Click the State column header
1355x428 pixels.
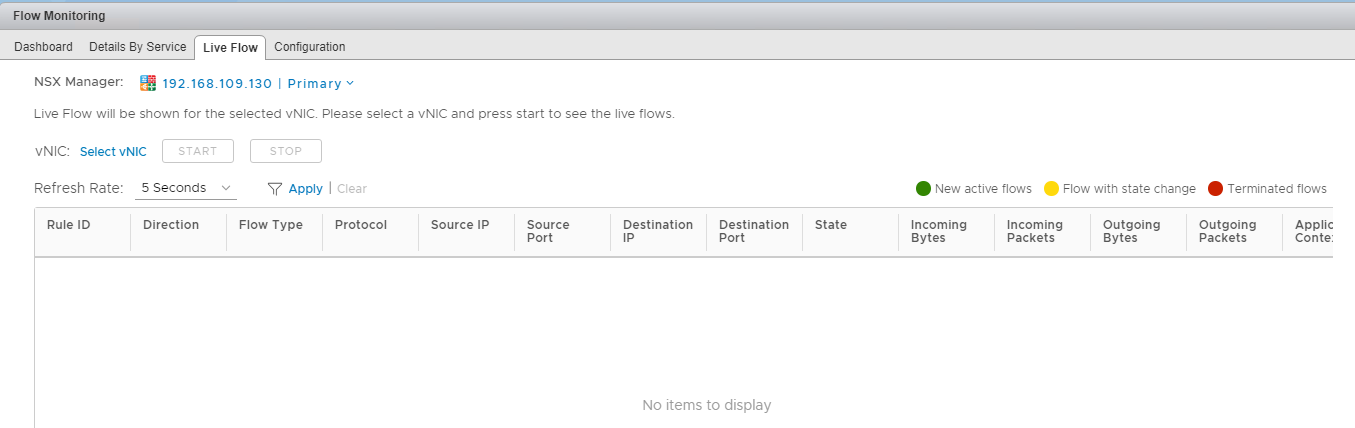point(831,225)
